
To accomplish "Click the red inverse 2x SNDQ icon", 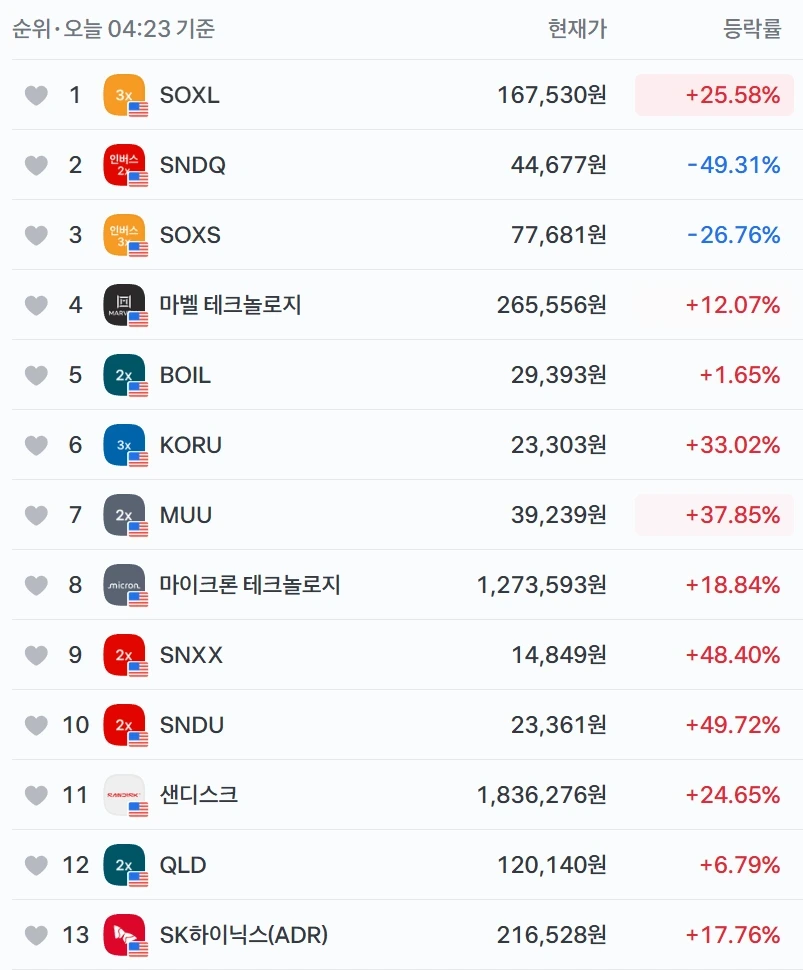I will 124,165.
